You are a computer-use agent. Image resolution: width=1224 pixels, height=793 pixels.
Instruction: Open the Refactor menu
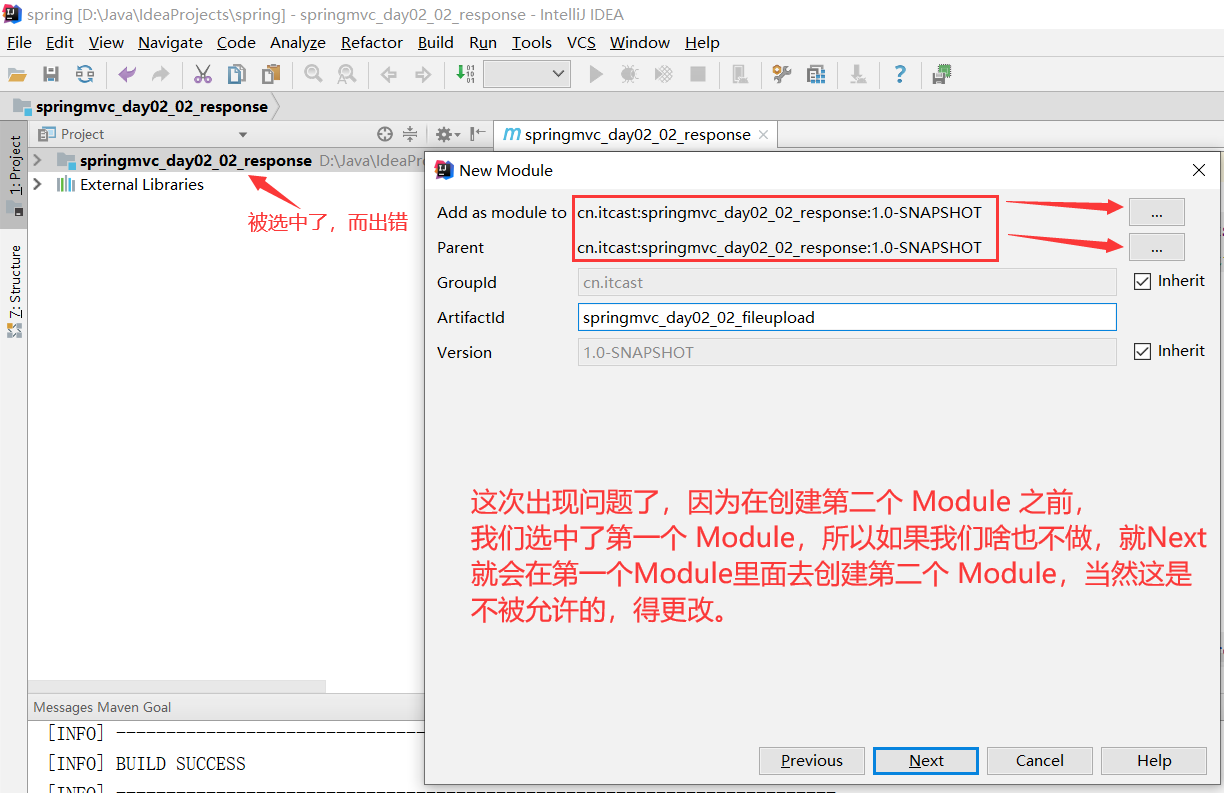tap(372, 42)
